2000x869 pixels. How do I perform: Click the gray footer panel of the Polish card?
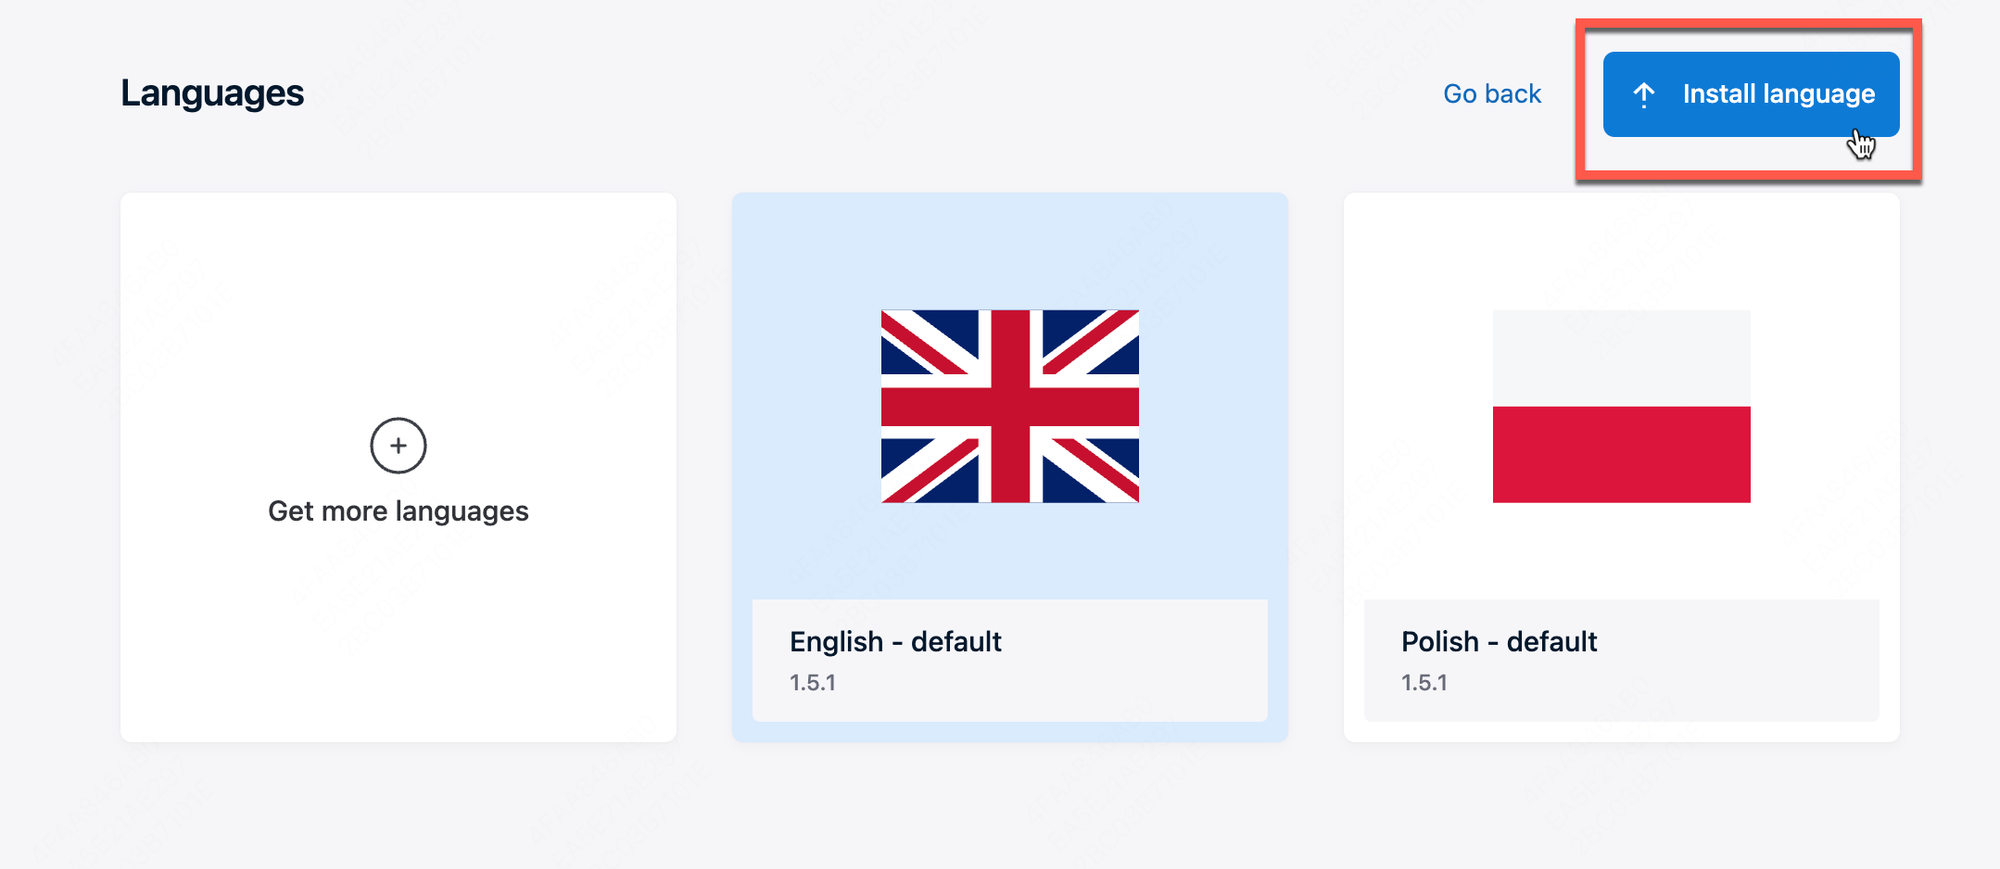[1621, 660]
